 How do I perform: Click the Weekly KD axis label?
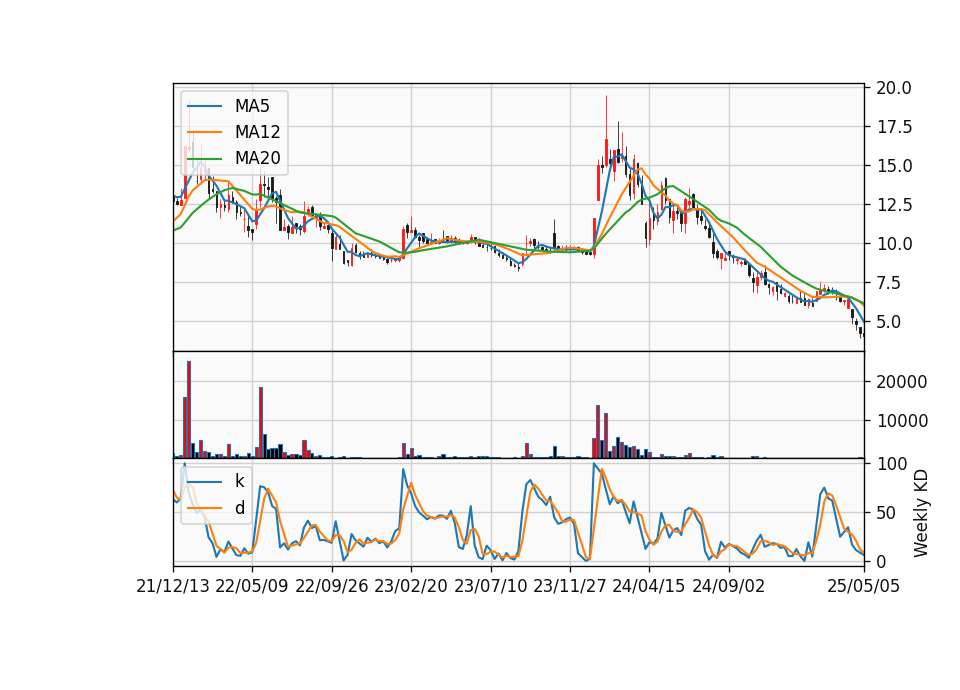[x=921, y=513]
